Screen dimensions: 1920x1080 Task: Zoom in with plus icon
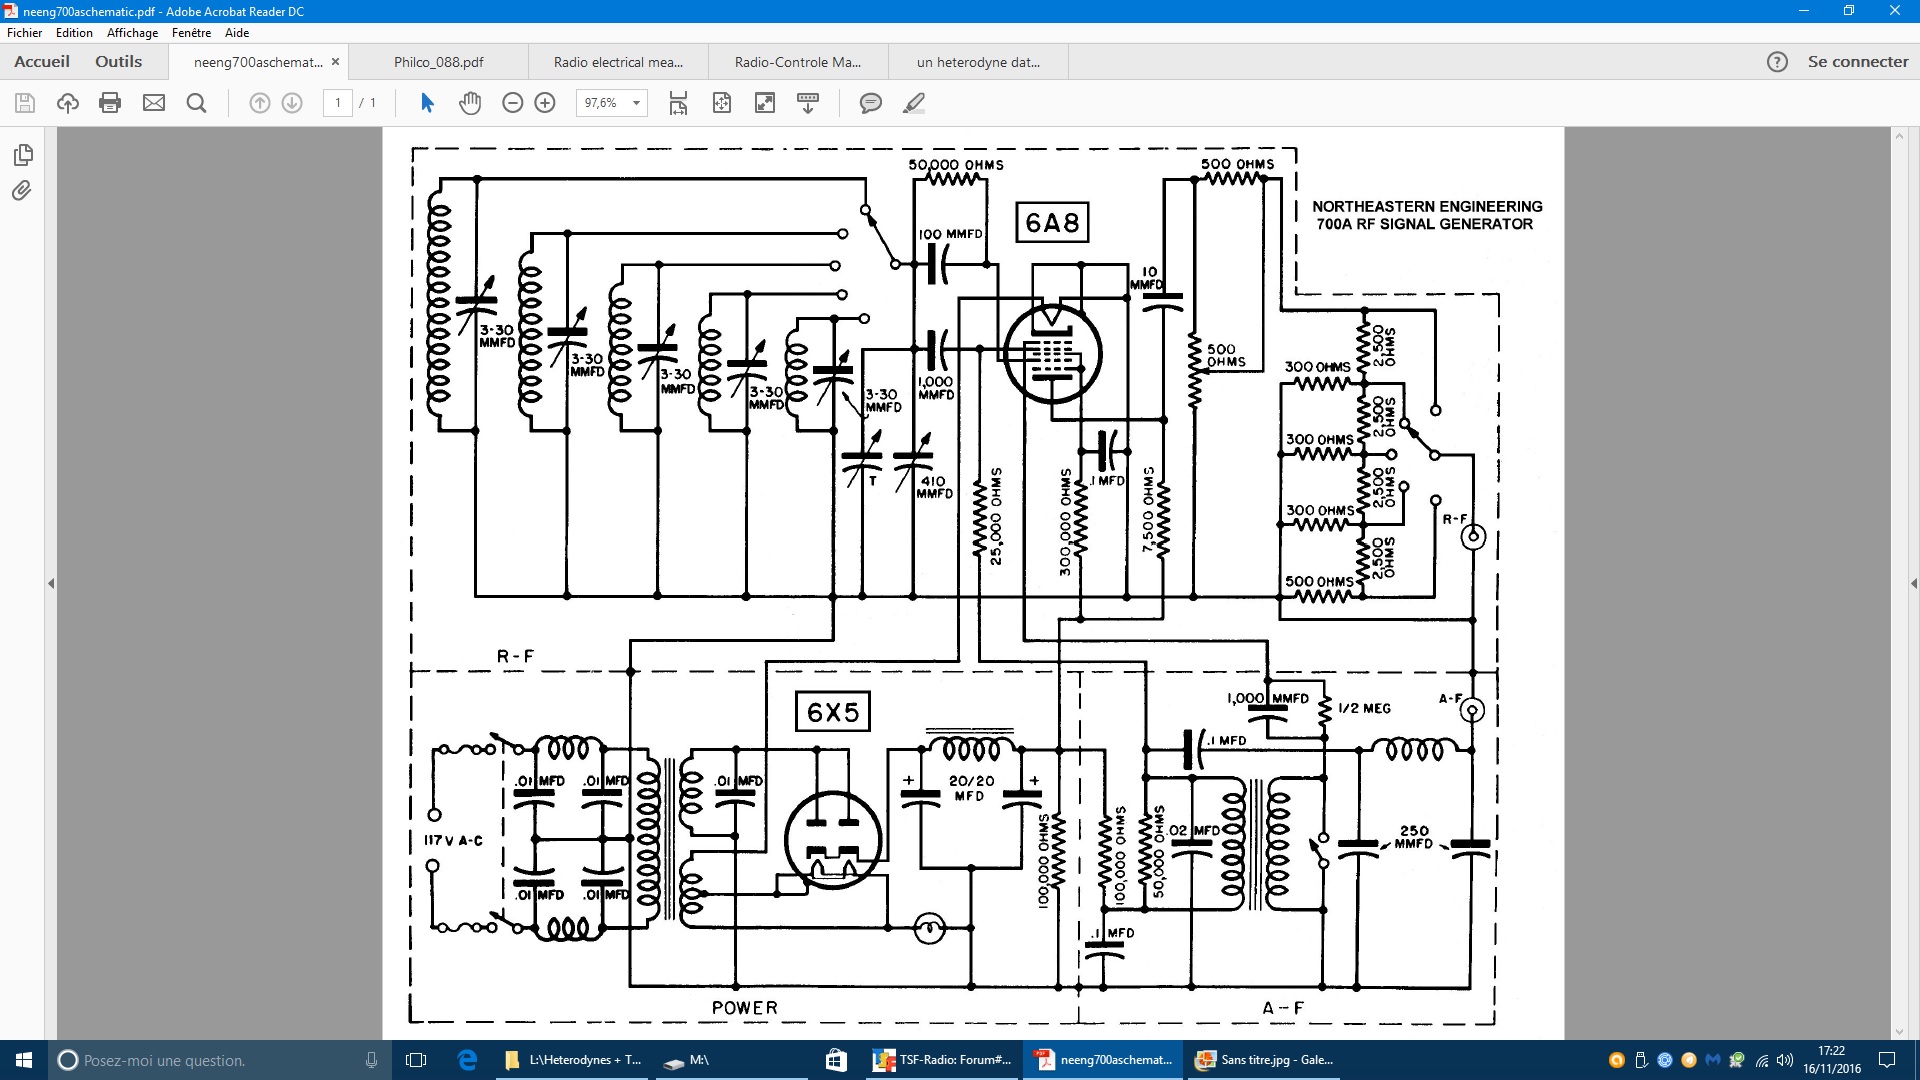point(545,103)
